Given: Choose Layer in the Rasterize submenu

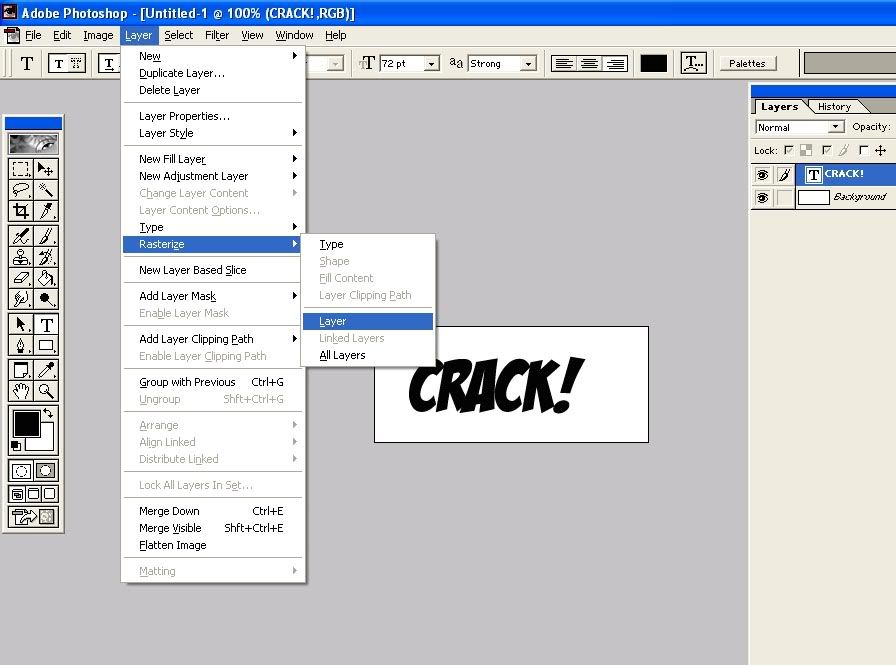Looking at the screenshot, I should click(368, 321).
